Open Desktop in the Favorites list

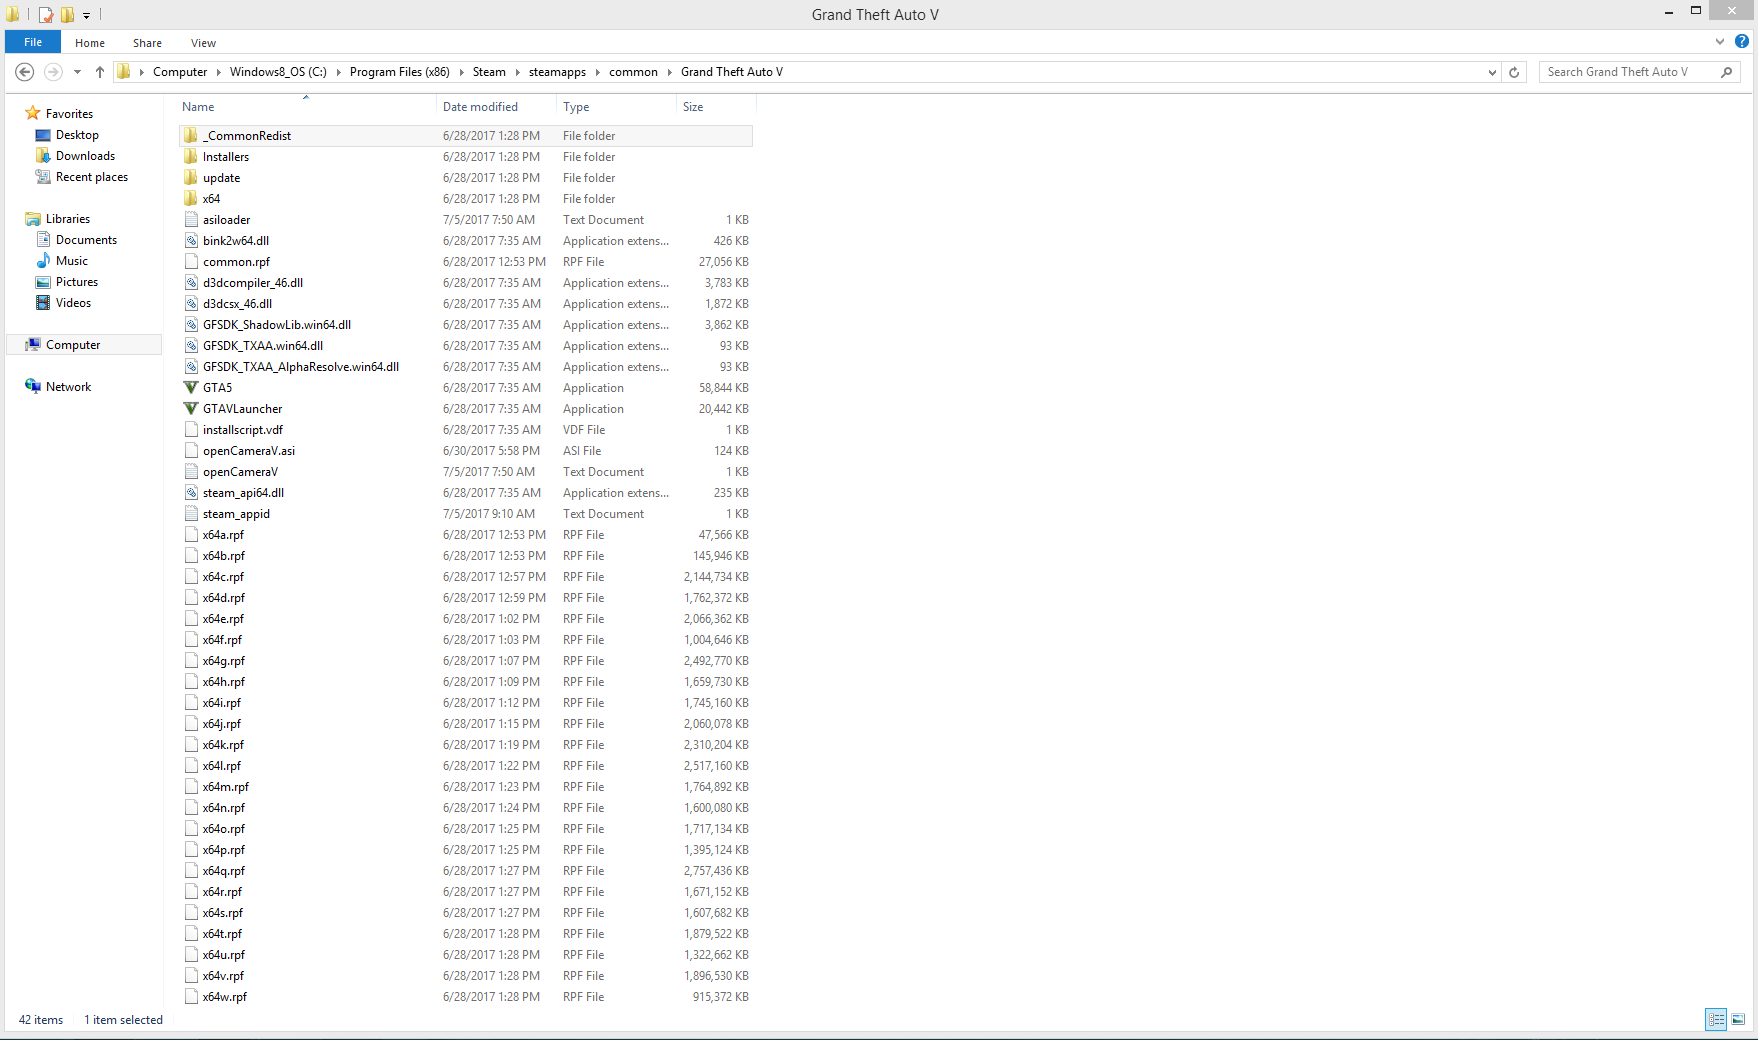[x=77, y=135]
